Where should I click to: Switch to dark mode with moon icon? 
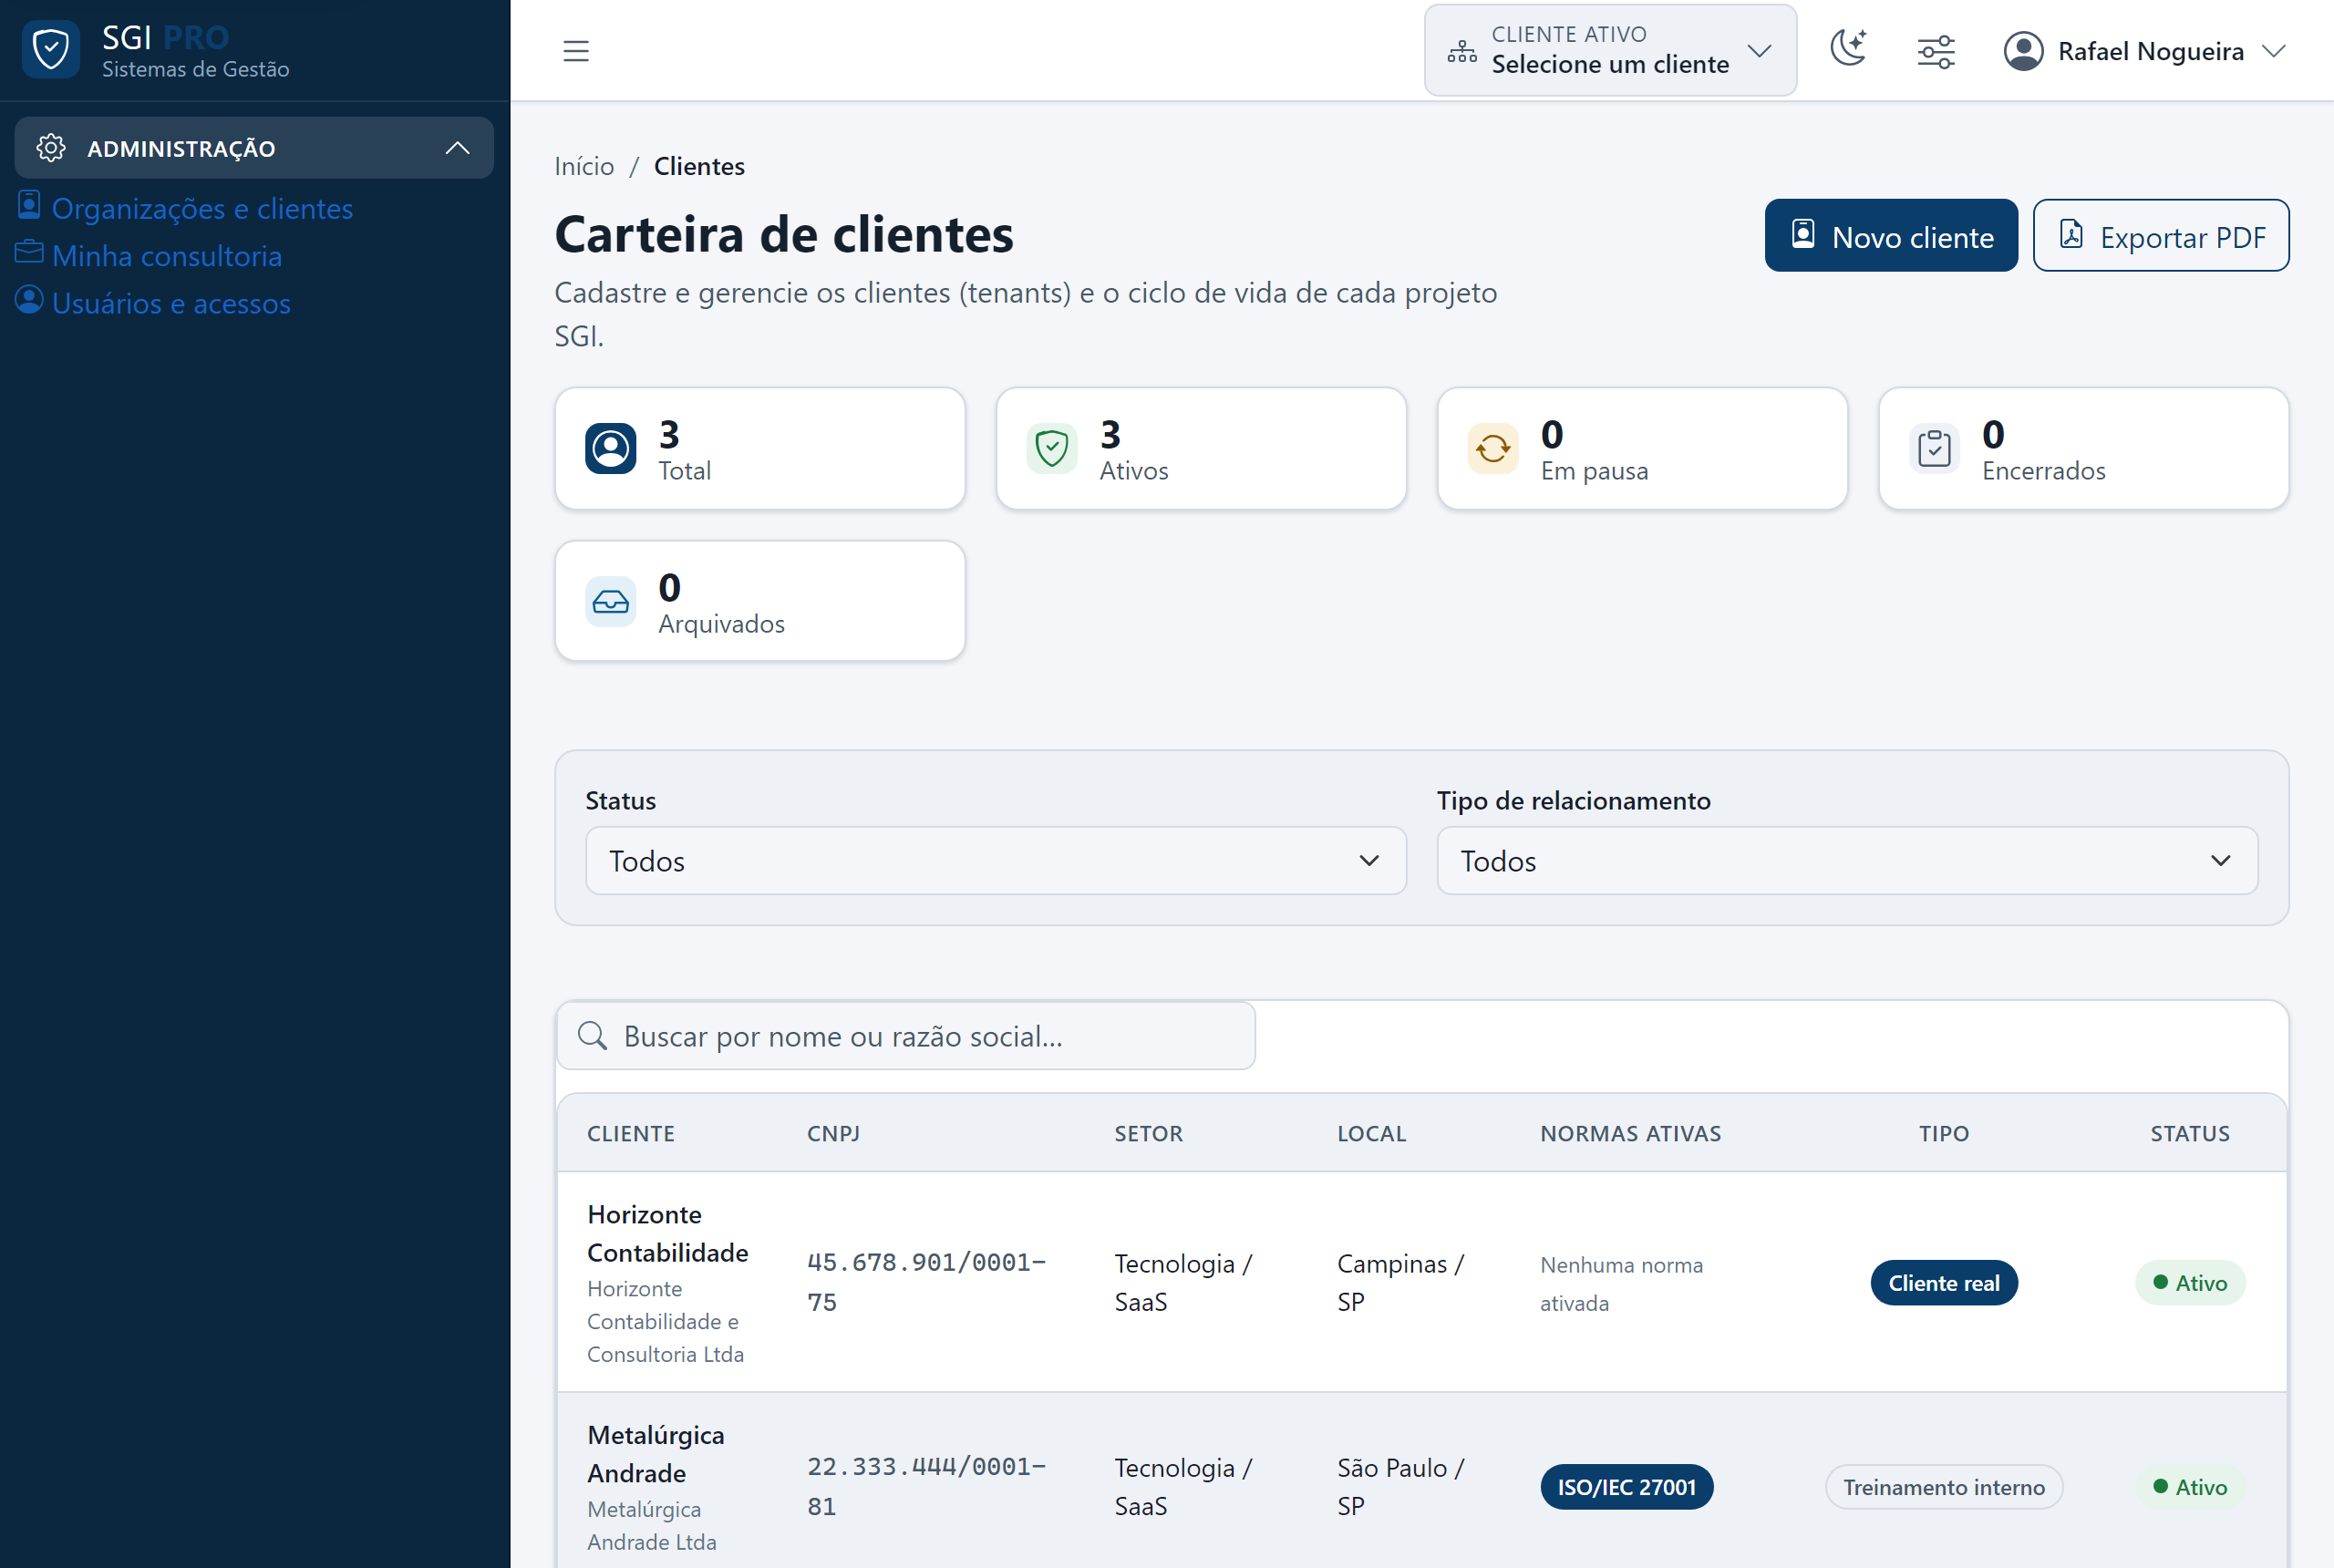tap(1848, 49)
